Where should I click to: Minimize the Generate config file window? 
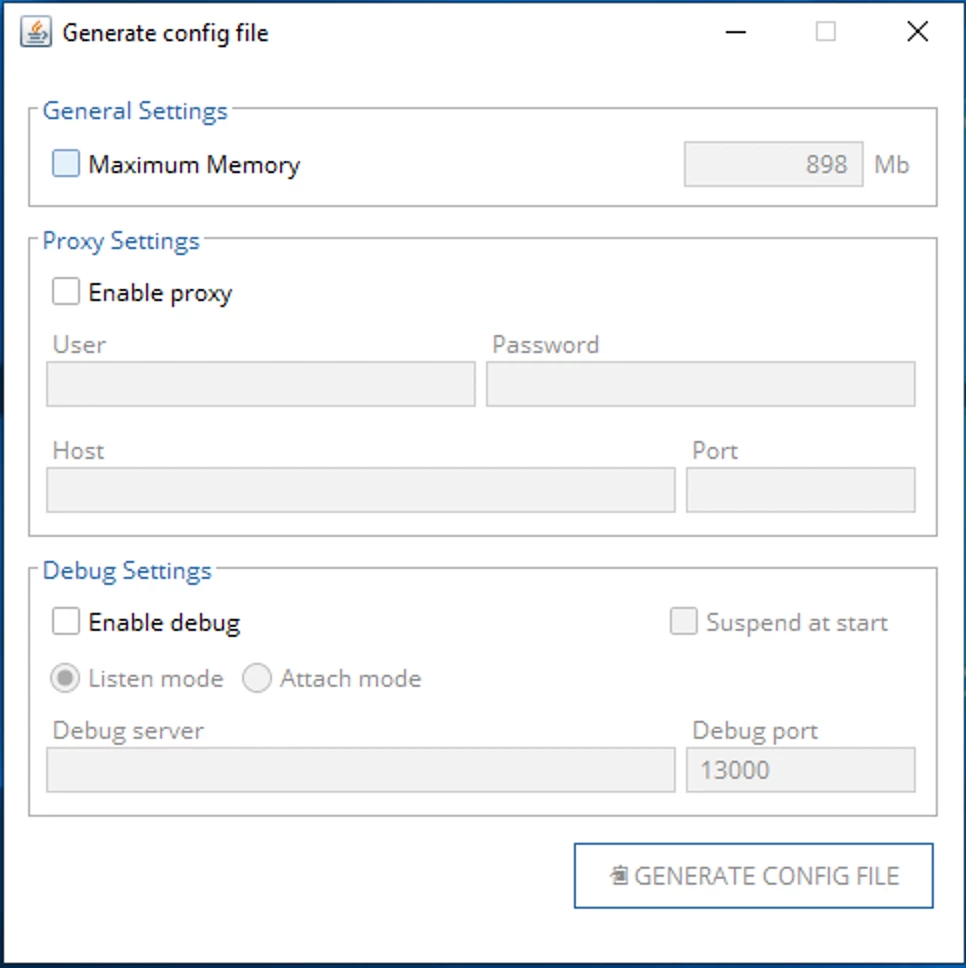[x=735, y=32]
